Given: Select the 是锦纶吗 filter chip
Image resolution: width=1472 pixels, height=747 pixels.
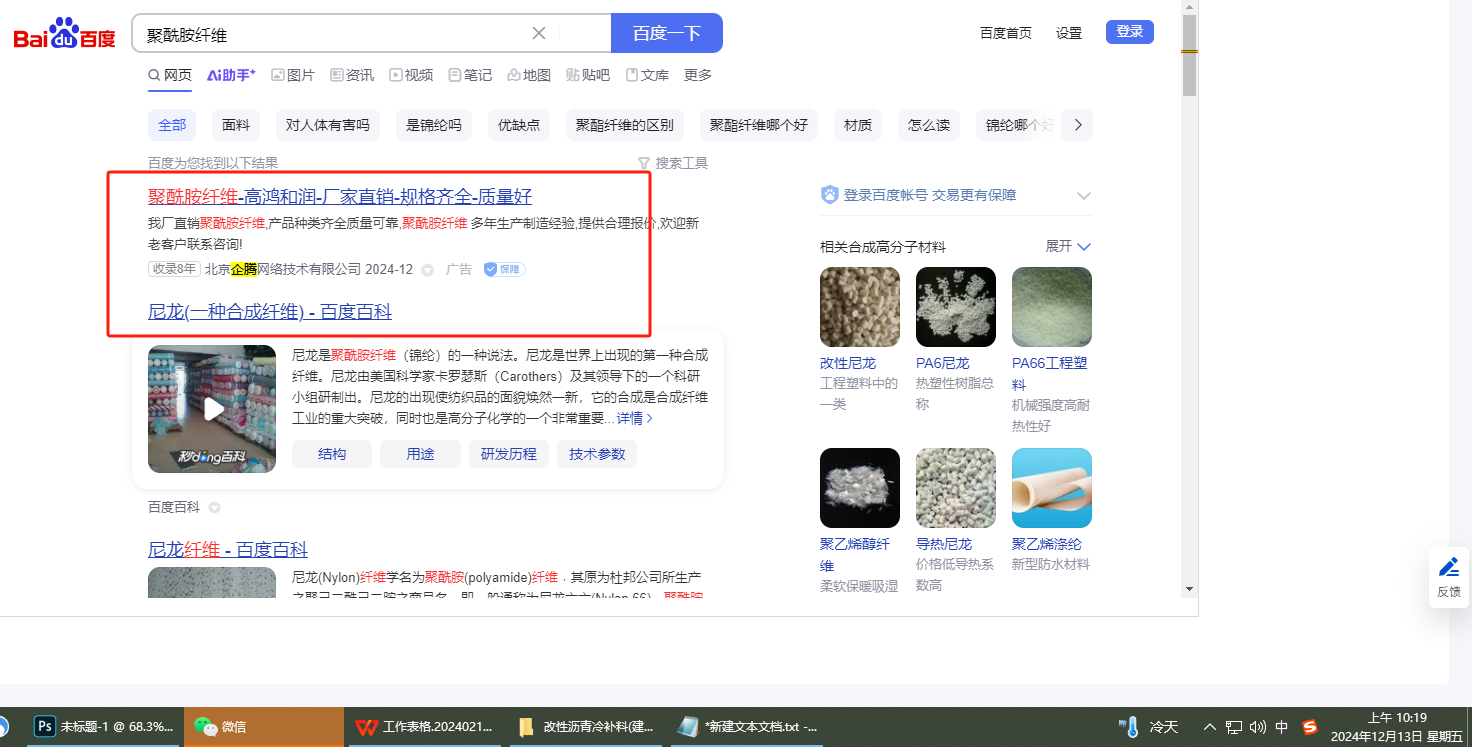Looking at the screenshot, I should pyautogui.click(x=434, y=125).
